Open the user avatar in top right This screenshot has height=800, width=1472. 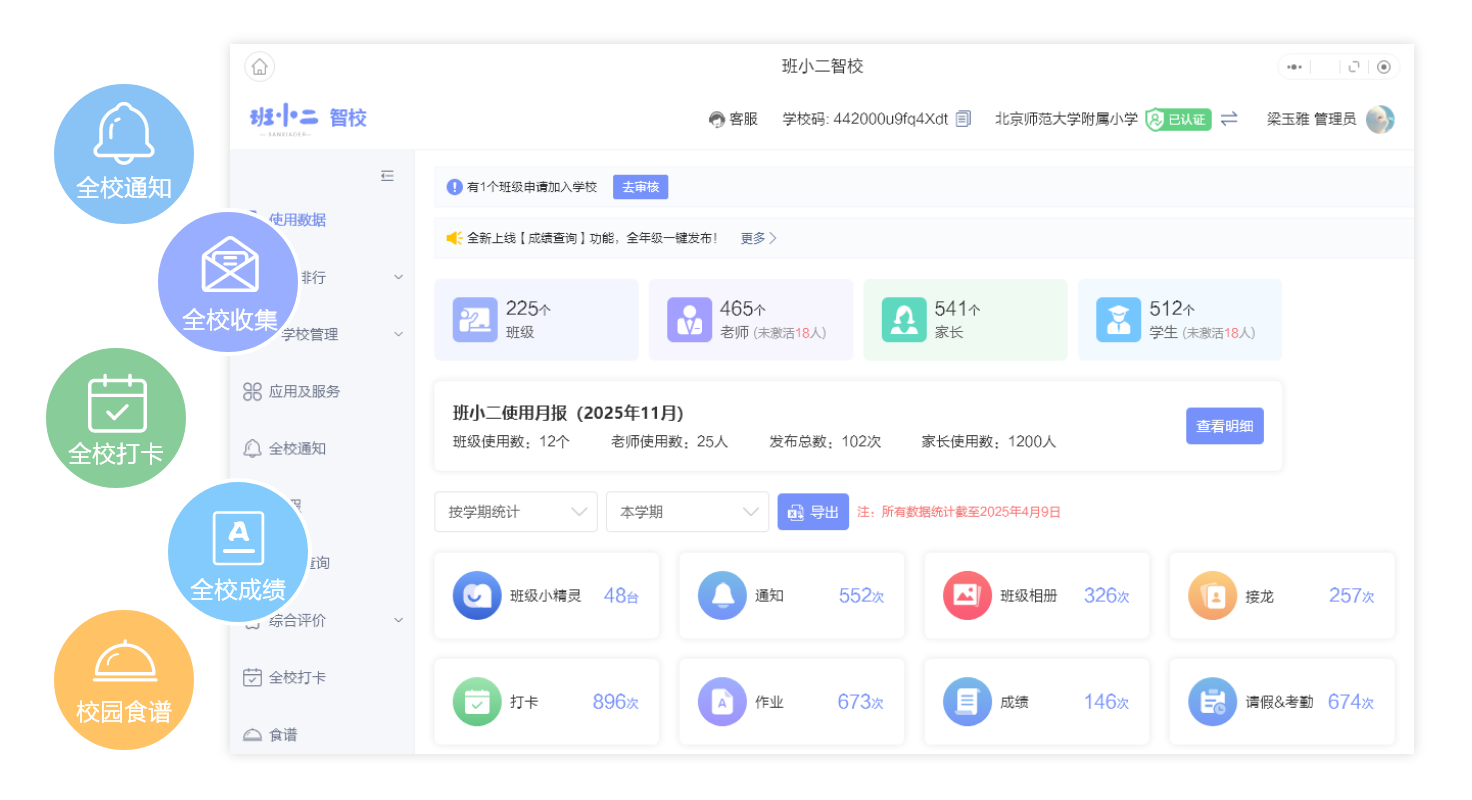click(1380, 119)
